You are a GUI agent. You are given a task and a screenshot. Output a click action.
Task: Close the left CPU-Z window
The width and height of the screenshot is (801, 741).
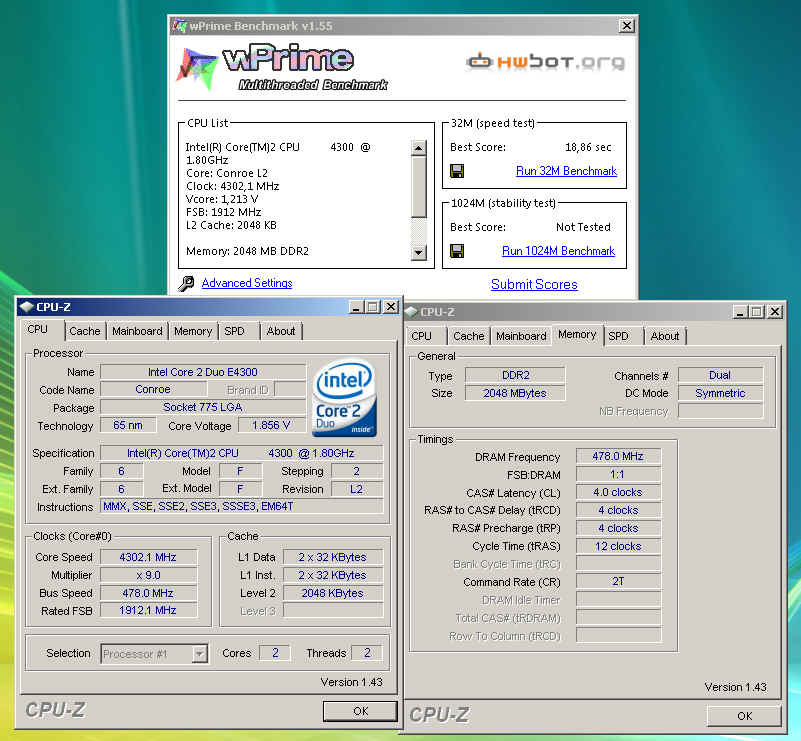coord(391,306)
